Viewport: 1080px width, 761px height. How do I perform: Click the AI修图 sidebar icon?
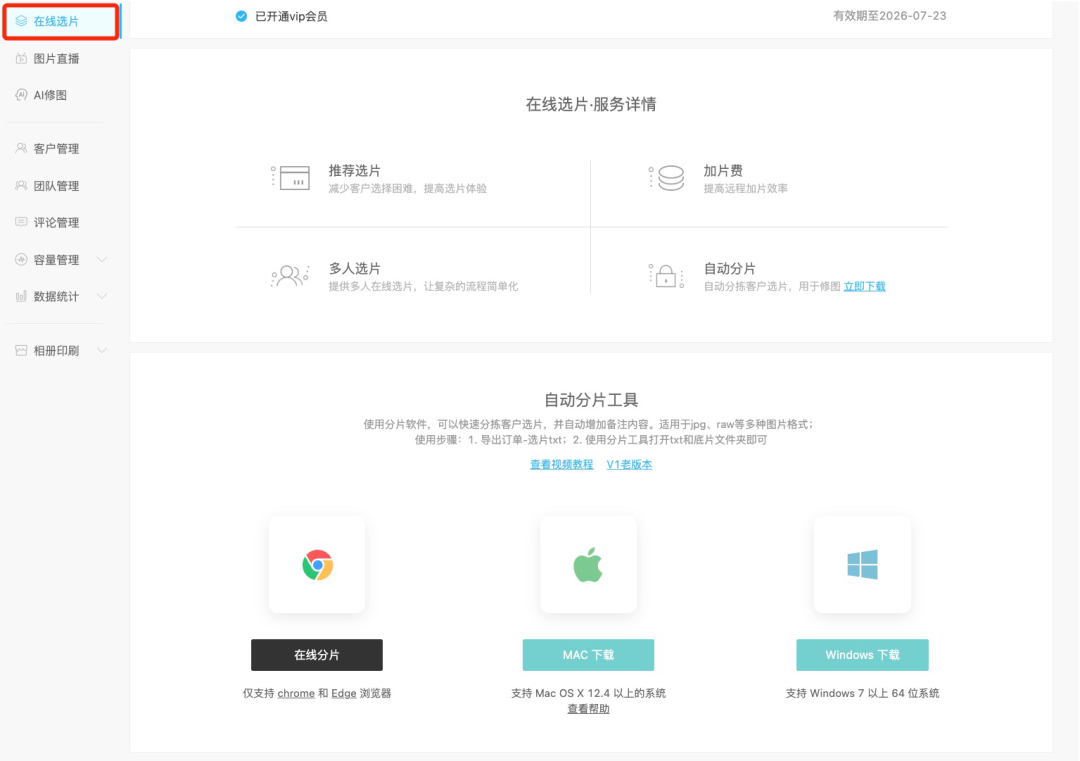tap(21, 95)
